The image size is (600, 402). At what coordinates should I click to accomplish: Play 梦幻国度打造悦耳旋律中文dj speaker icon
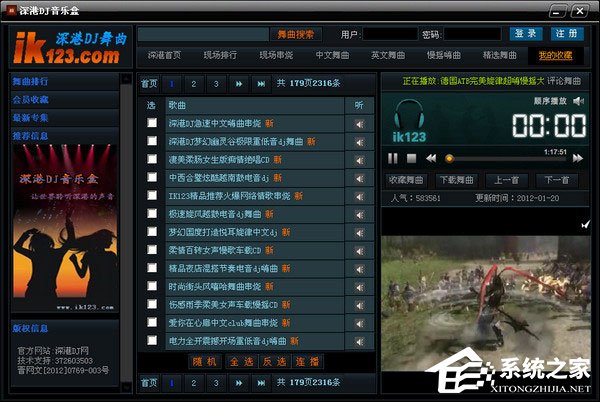[359, 233]
